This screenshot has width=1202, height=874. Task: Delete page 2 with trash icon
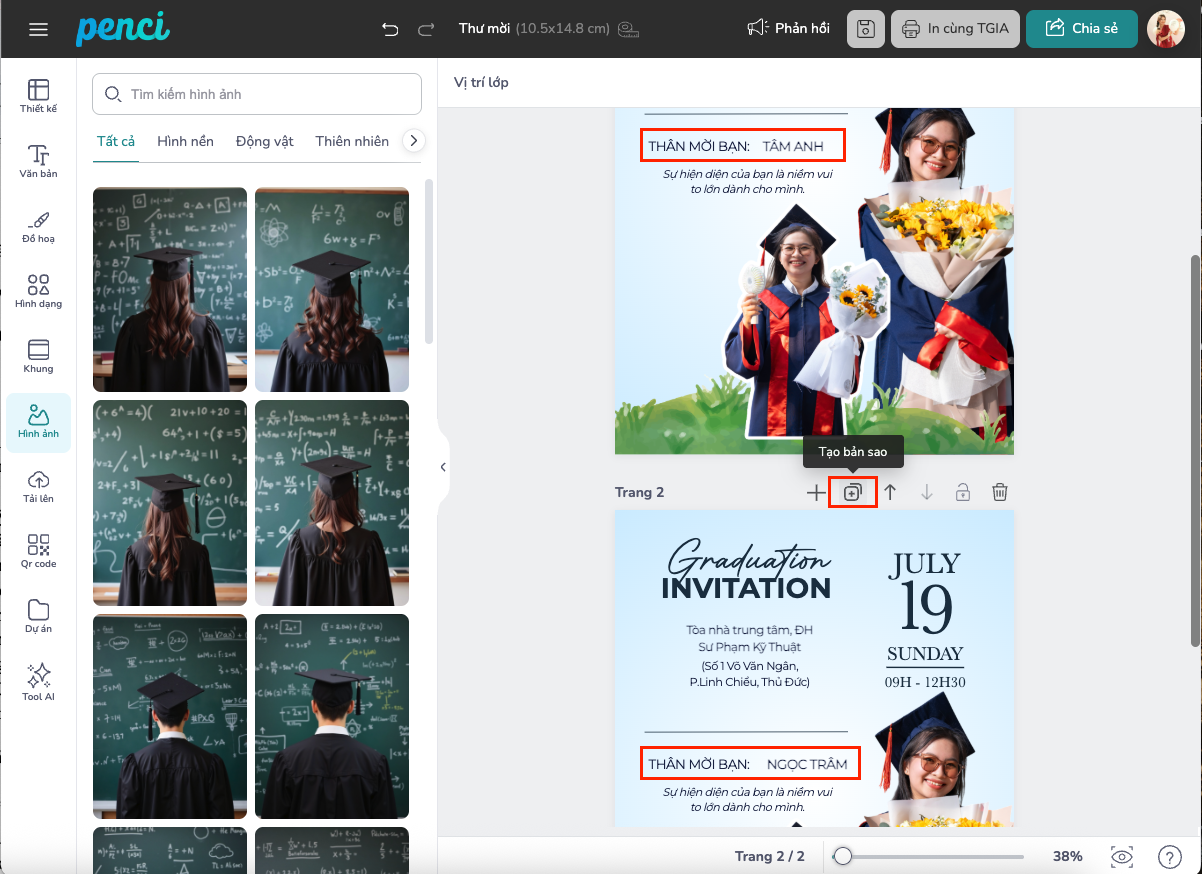point(999,492)
